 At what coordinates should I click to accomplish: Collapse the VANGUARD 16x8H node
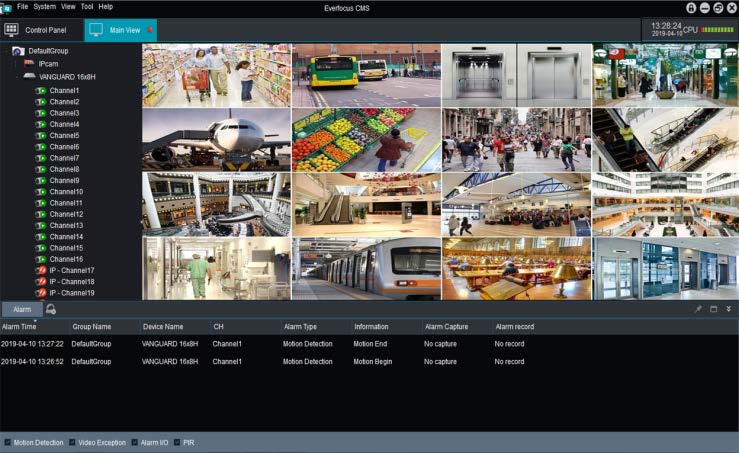click(x=17, y=77)
